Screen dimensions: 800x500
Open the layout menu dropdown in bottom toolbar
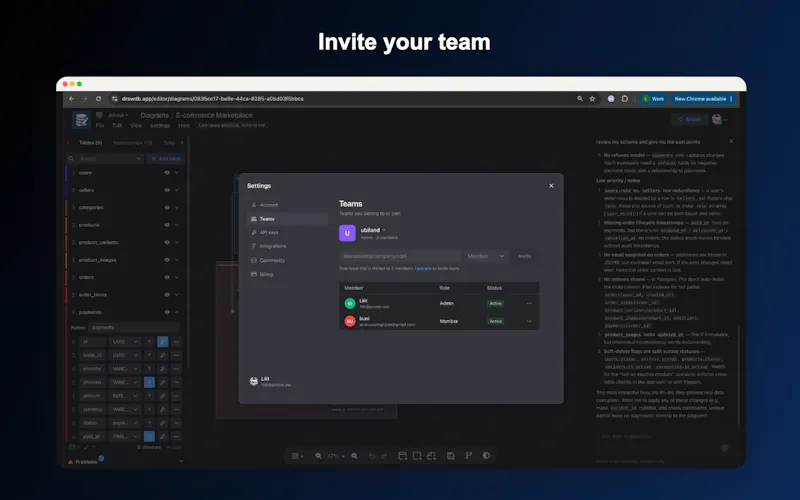(297, 456)
